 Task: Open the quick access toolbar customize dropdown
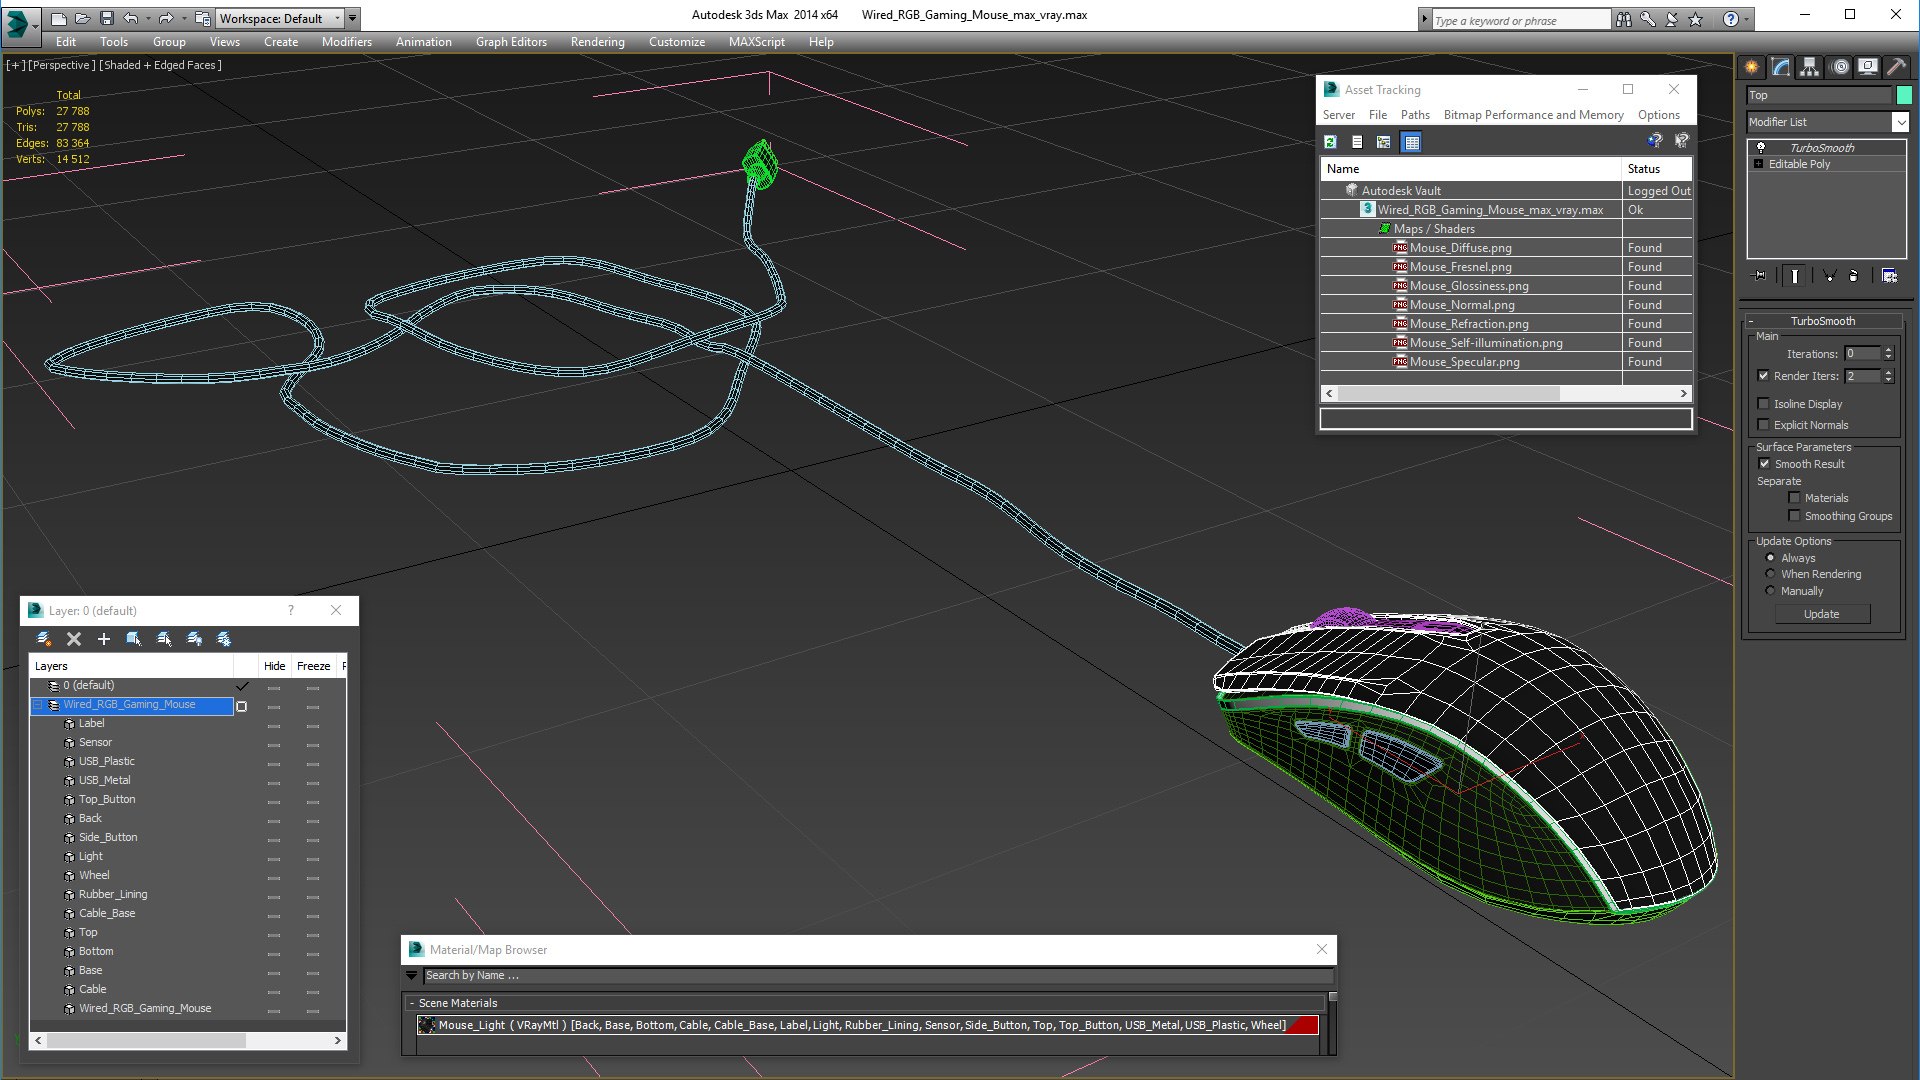[353, 18]
